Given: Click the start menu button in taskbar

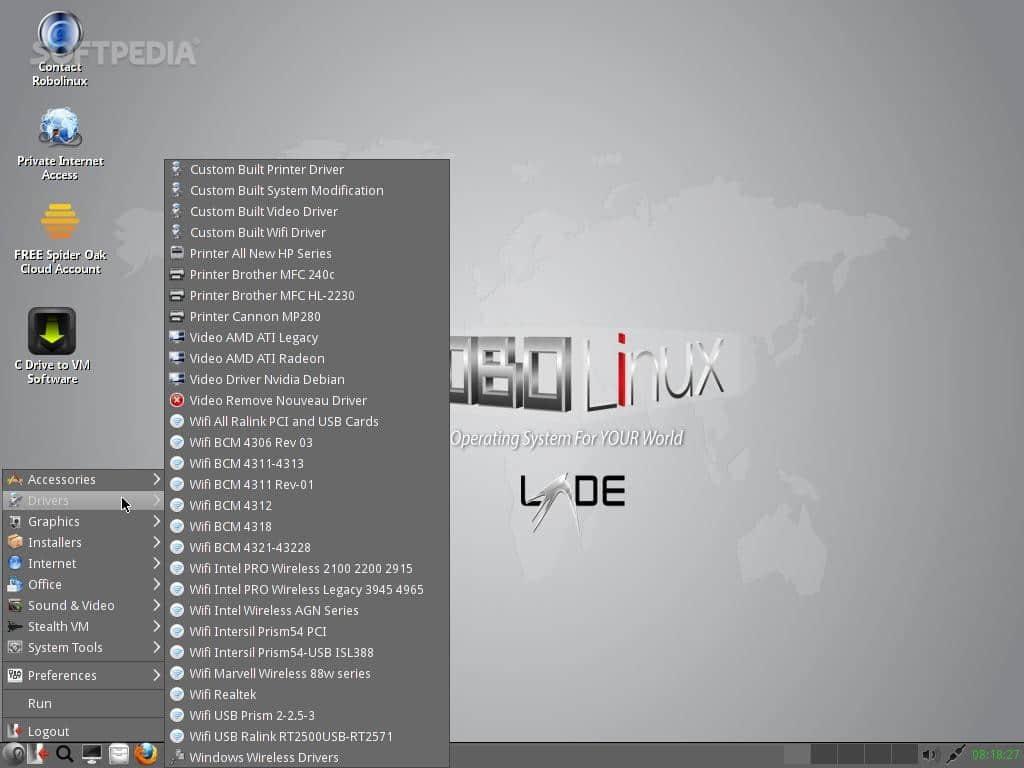Looking at the screenshot, I should (x=14, y=754).
